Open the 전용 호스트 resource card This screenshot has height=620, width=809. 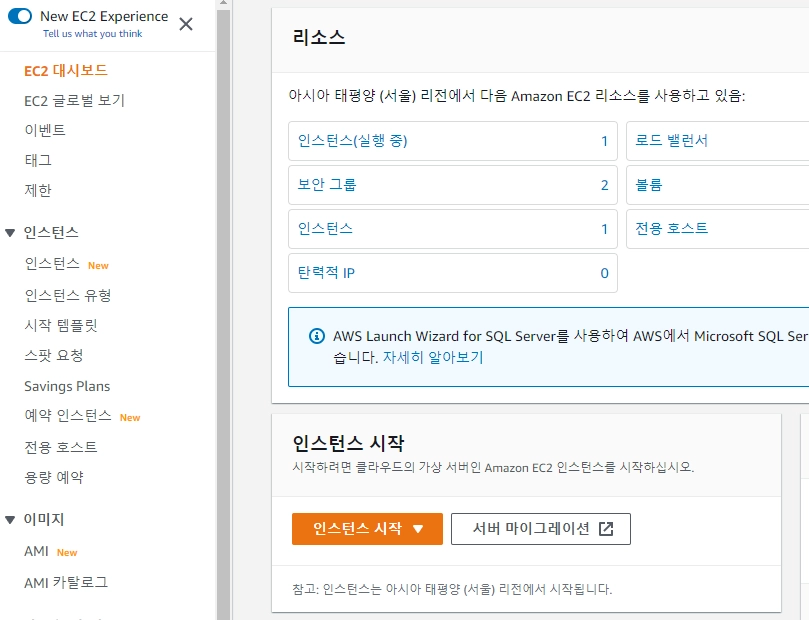pos(718,229)
